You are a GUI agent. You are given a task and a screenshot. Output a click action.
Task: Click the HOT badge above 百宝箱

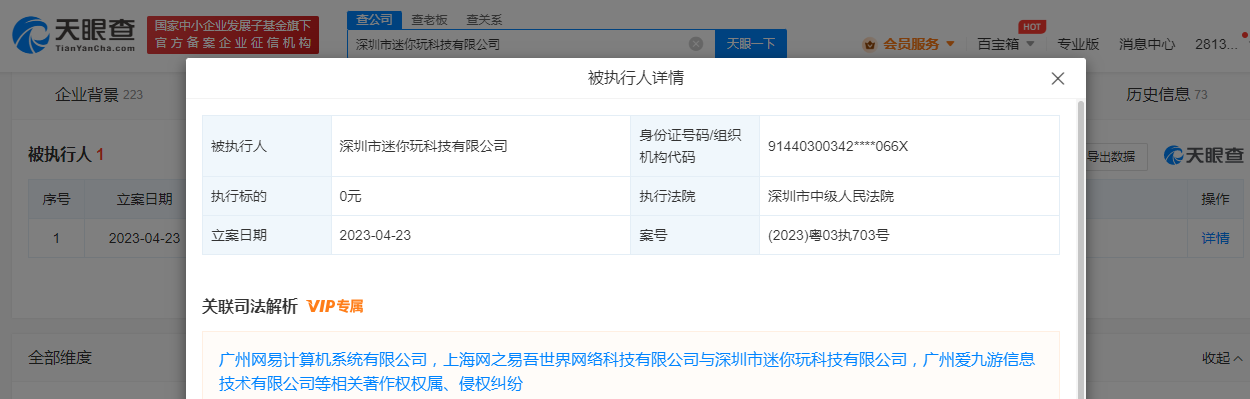[x=1032, y=26]
